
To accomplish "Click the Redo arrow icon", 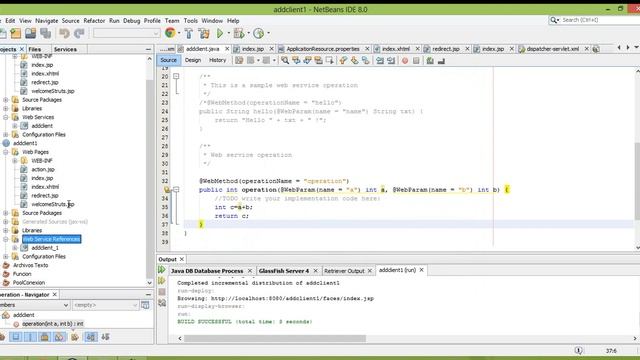I will point(79,33).
